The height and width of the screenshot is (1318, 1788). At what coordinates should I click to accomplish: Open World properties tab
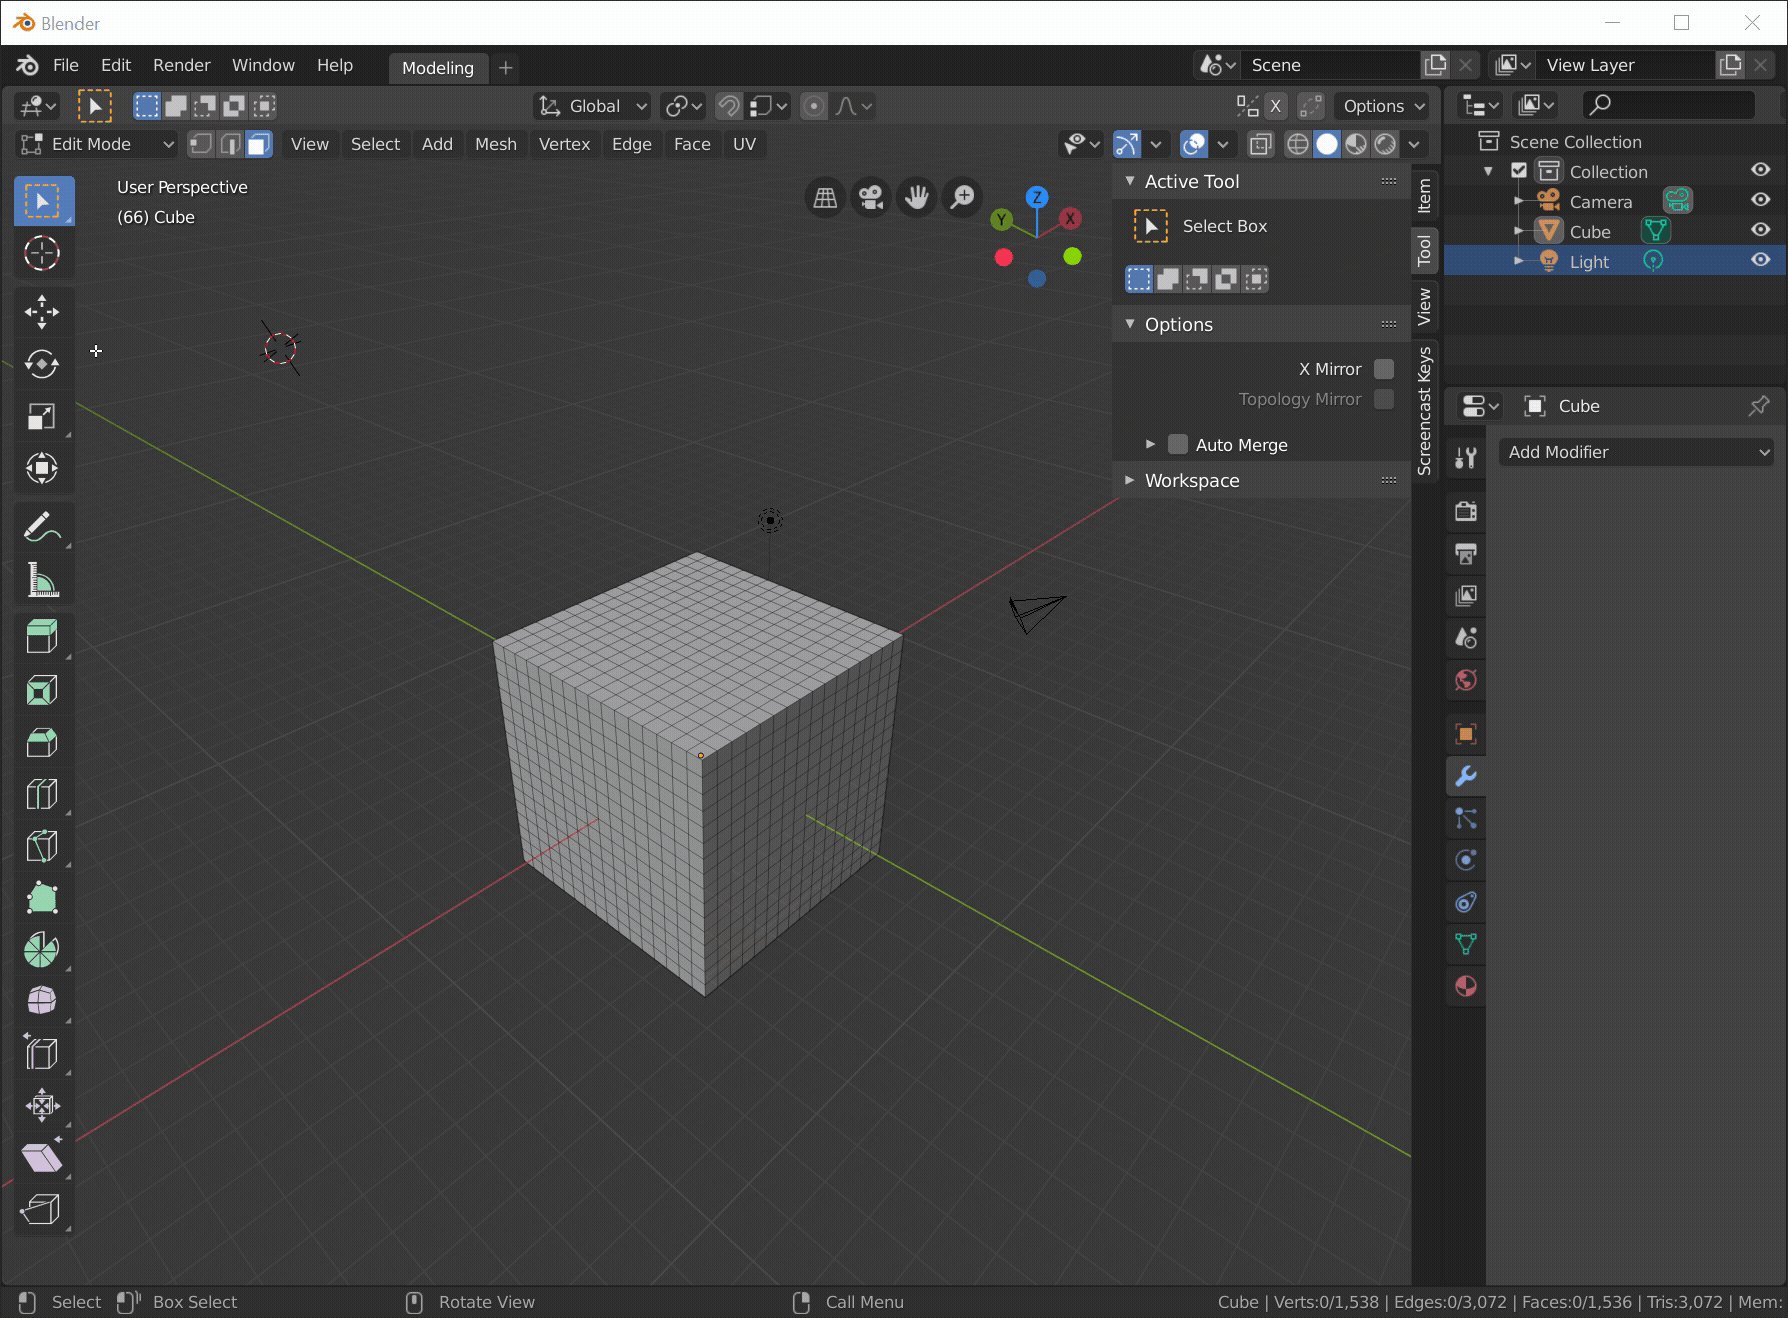(x=1465, y=680)
